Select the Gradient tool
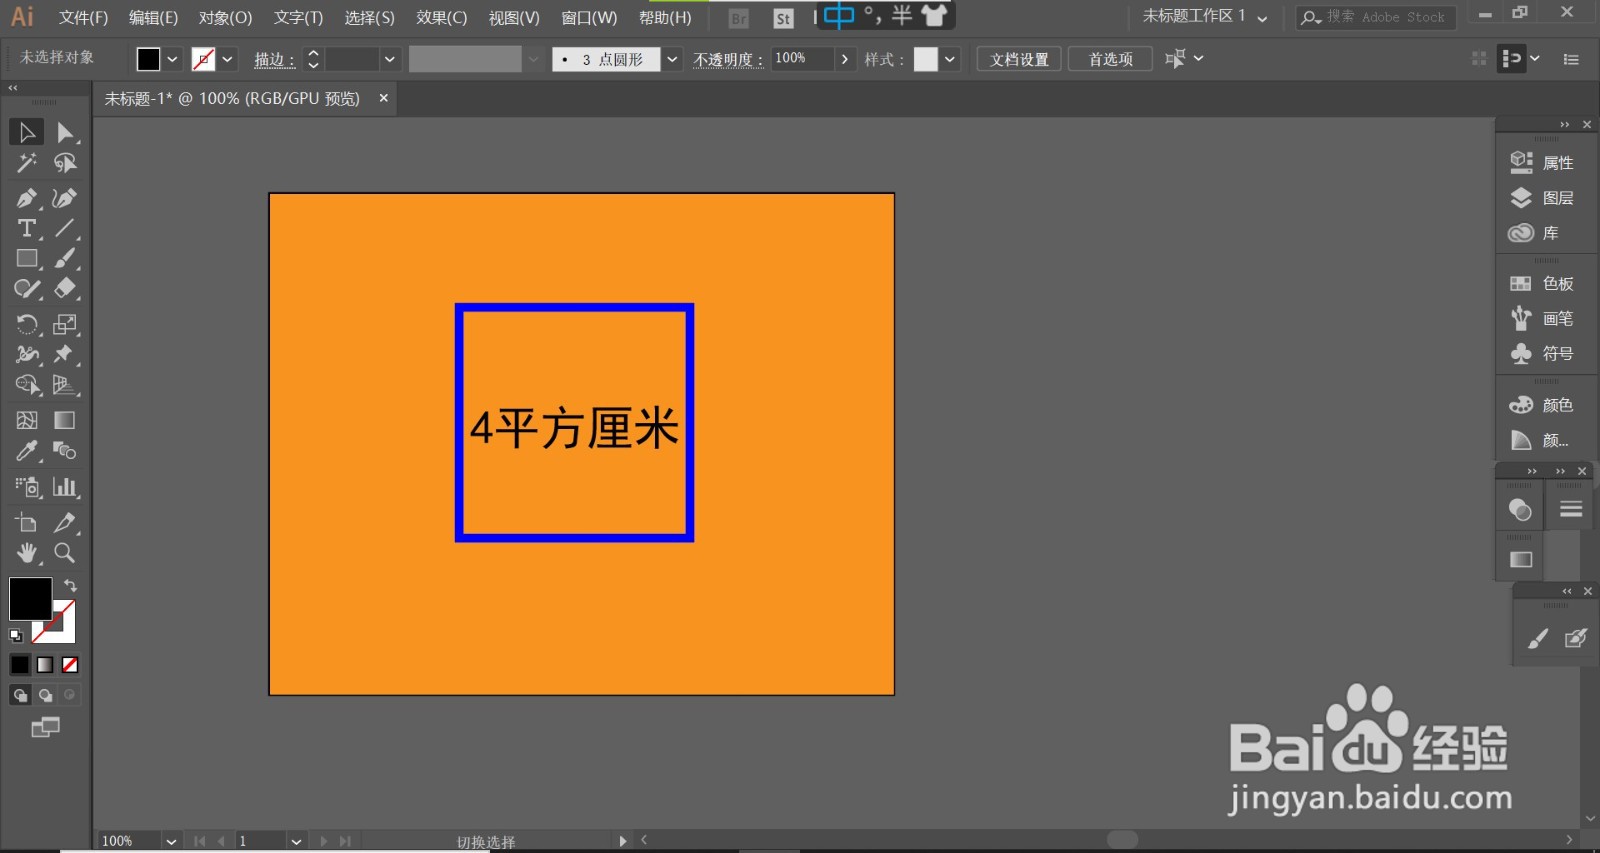The image size is (1600, 853). pyautogui.click(x=65, y=420)
